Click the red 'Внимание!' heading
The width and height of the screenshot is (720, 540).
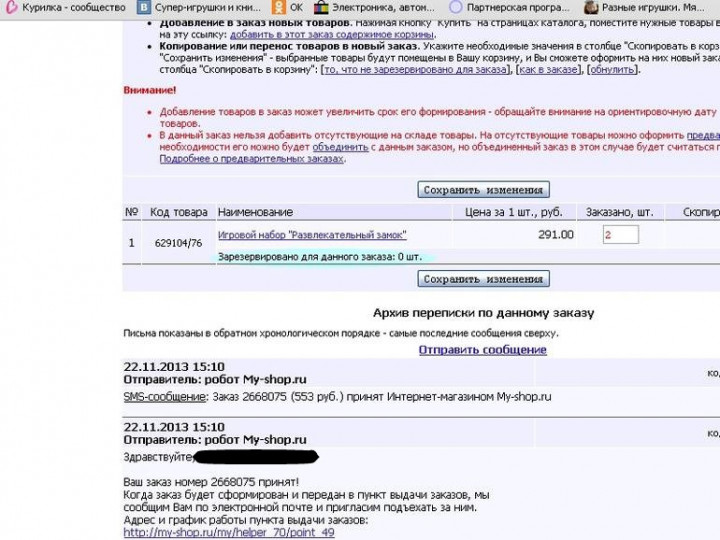coord(150,90)
